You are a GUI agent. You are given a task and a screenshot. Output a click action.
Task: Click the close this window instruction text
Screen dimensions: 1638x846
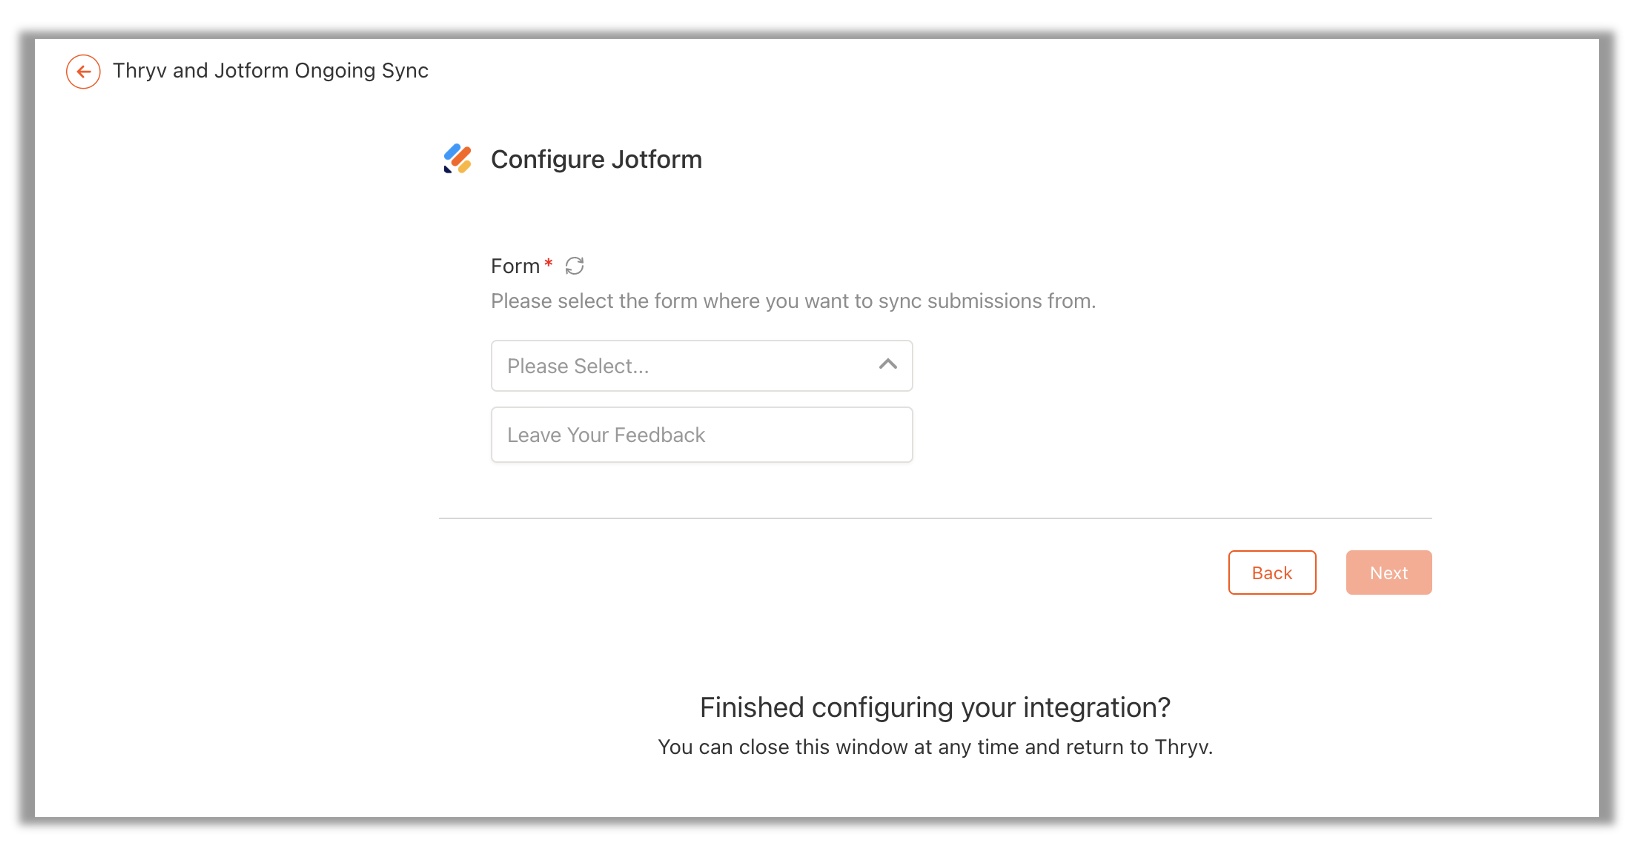coord(935,747)
